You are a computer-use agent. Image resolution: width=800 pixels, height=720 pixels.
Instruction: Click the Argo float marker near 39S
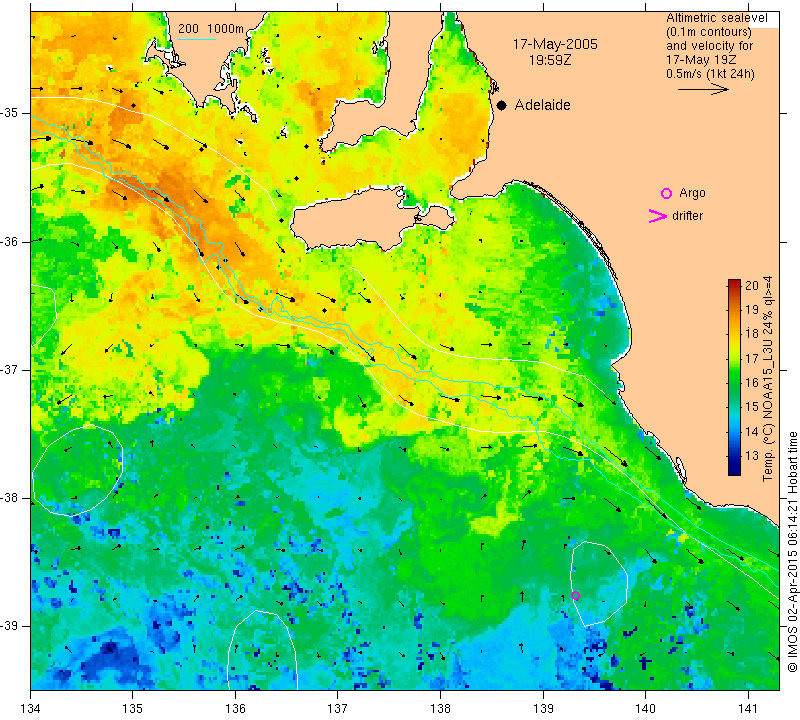click(x=576, y=595)
